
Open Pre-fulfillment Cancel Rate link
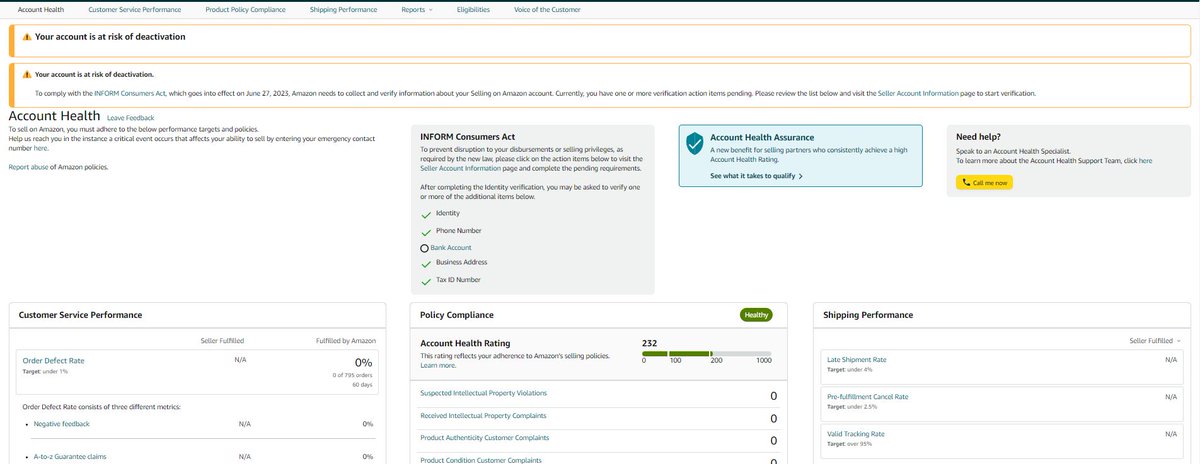[868, 396]
